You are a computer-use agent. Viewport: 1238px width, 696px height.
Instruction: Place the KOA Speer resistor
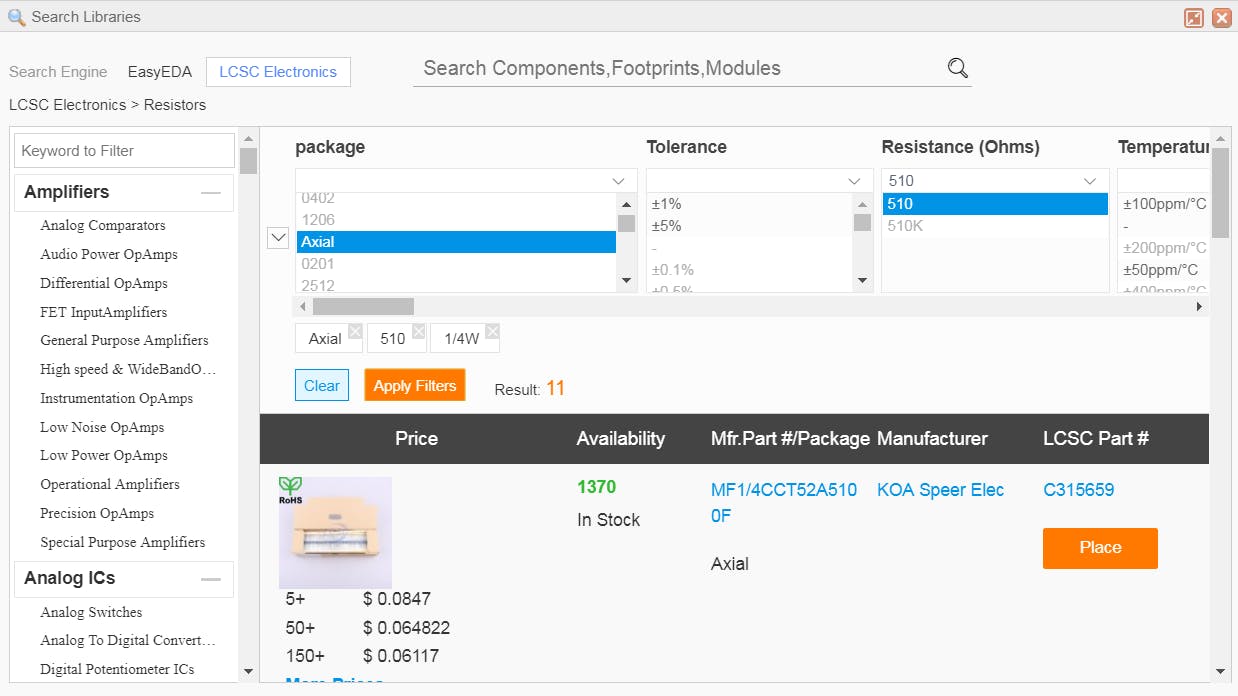pos(1100,548)
